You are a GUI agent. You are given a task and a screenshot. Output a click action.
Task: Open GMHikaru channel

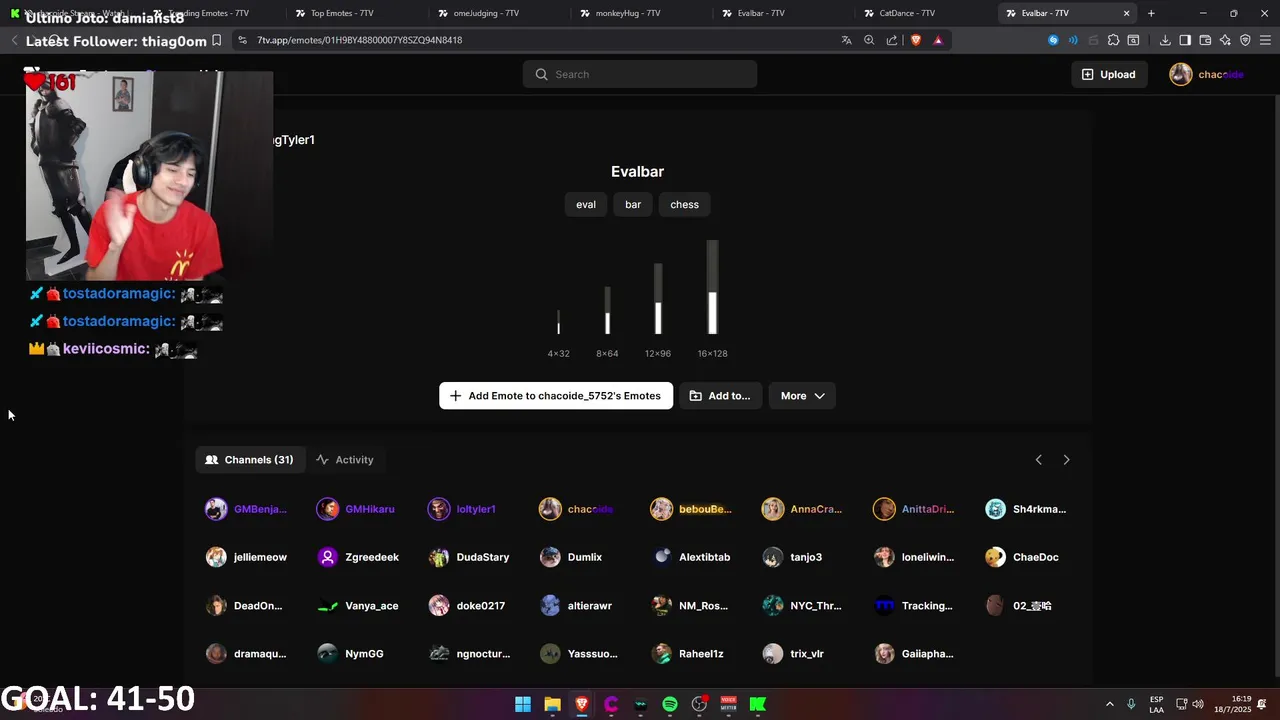tap(356, 509)
